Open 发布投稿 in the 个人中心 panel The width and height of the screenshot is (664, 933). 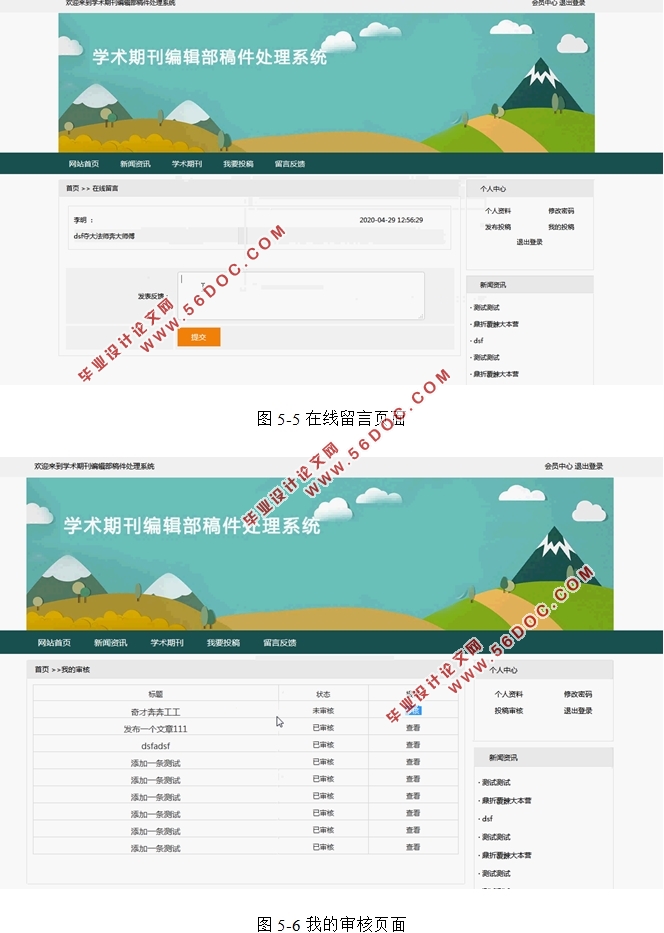(498, 227)
